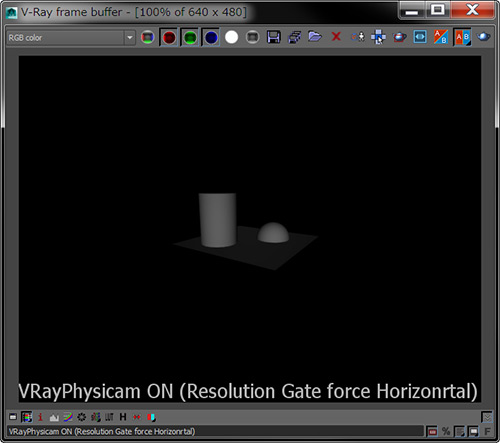Load image with open folder icon
500x443 pixels.
pyautogui.click(x=315, y=37)
